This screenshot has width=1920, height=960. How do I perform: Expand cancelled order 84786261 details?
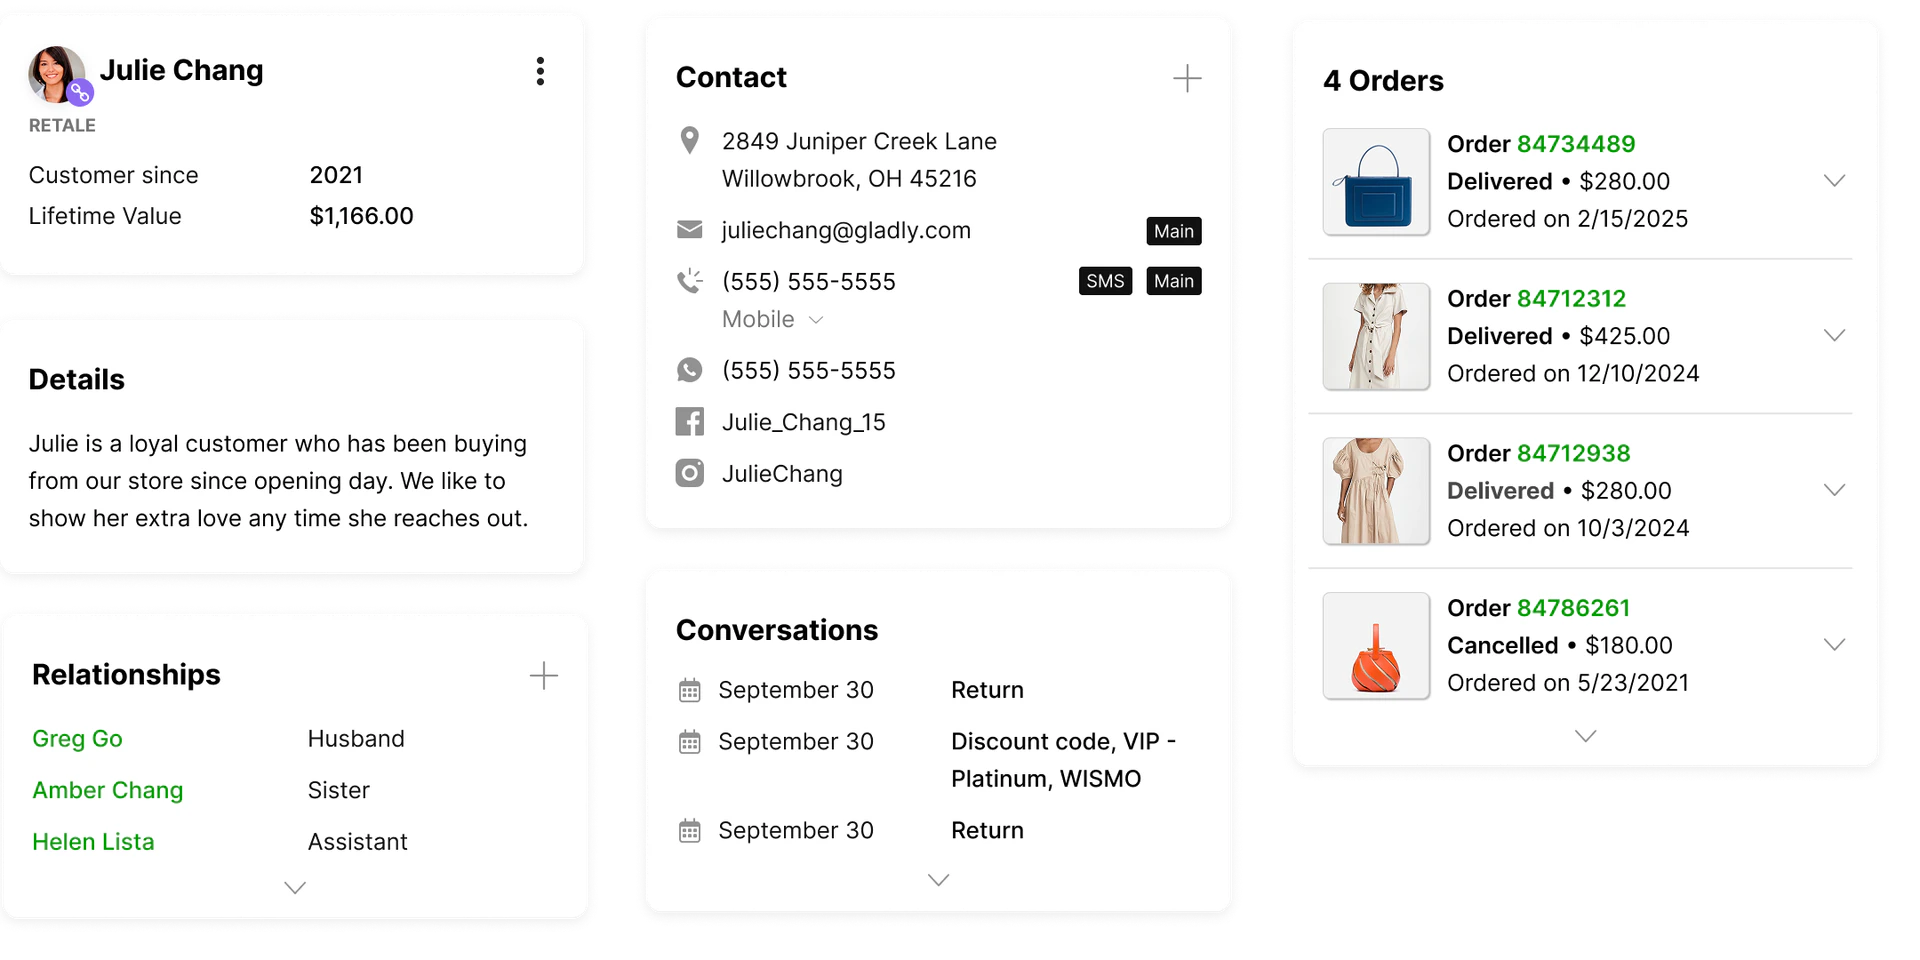(x=1834, y=645)
